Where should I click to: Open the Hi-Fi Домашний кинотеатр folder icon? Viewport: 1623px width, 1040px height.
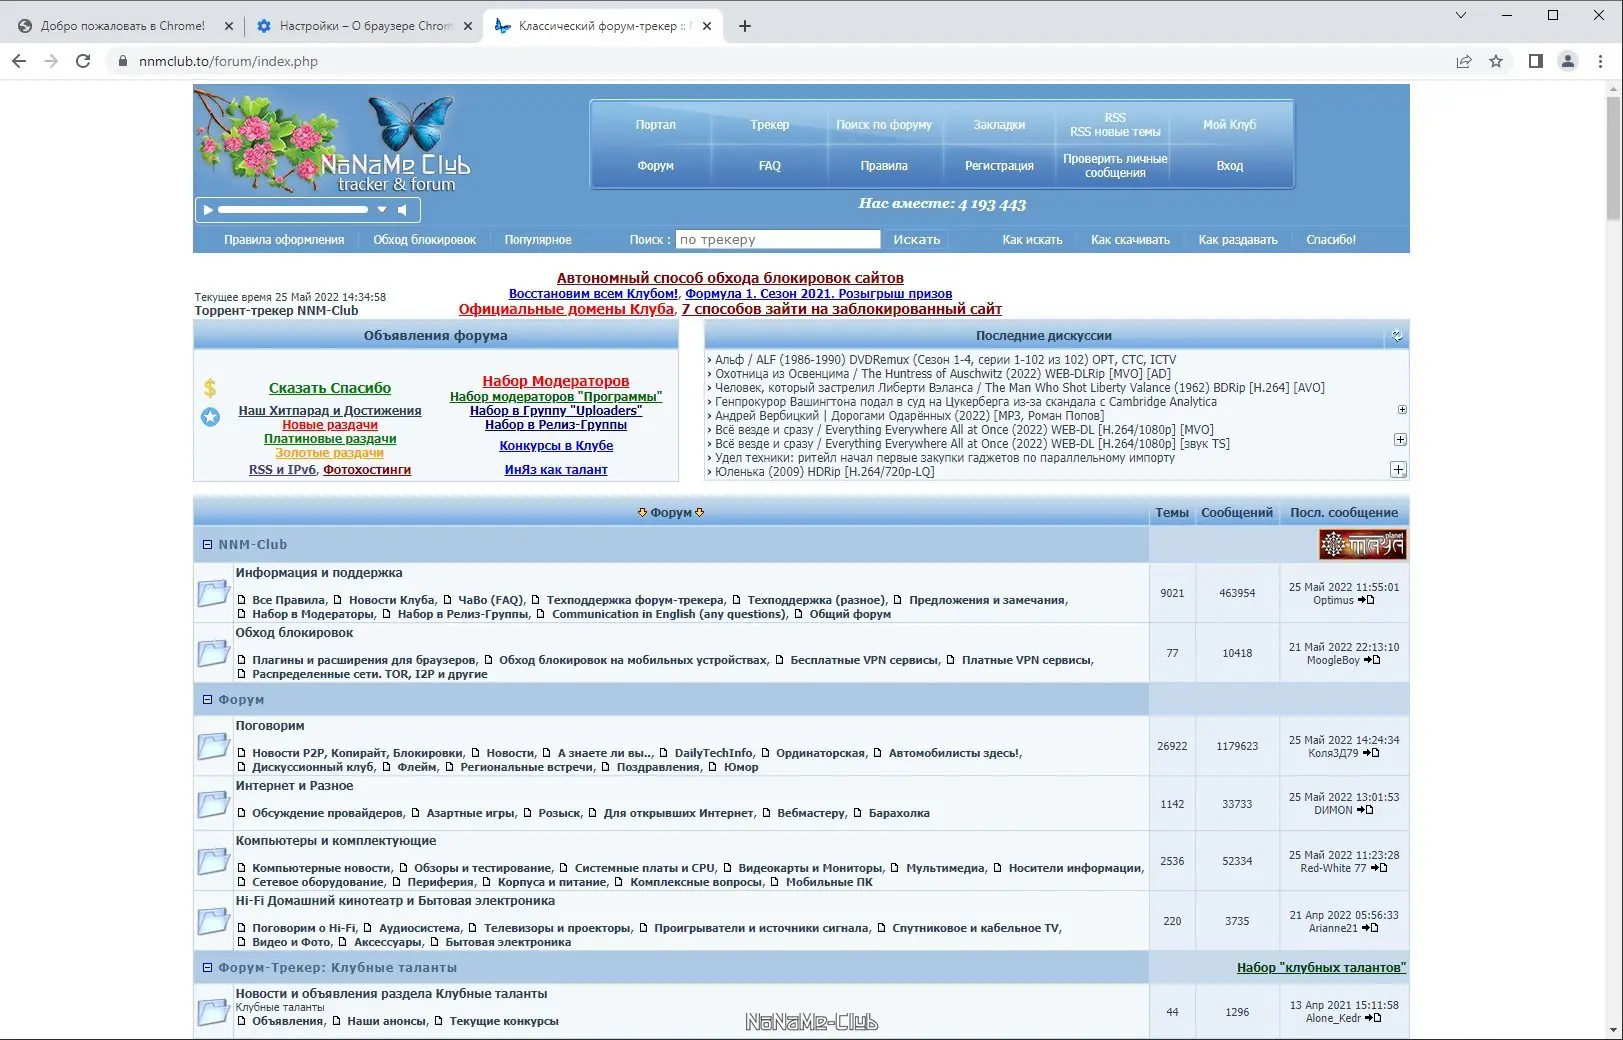[x=213, y=921]
